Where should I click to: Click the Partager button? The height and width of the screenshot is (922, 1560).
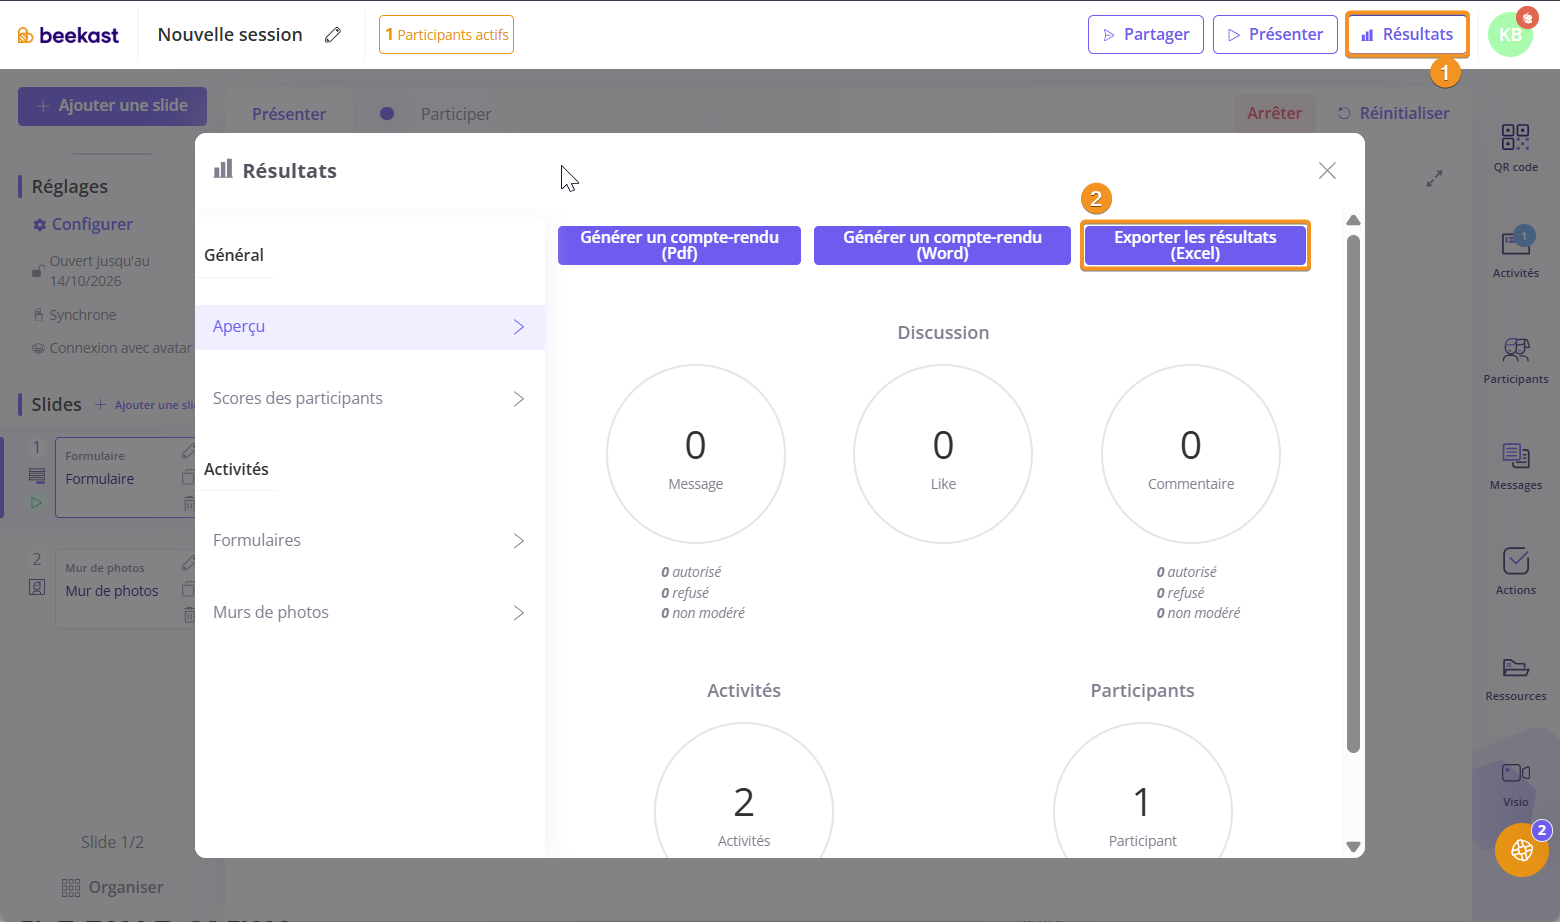[x=1146, y=35]
